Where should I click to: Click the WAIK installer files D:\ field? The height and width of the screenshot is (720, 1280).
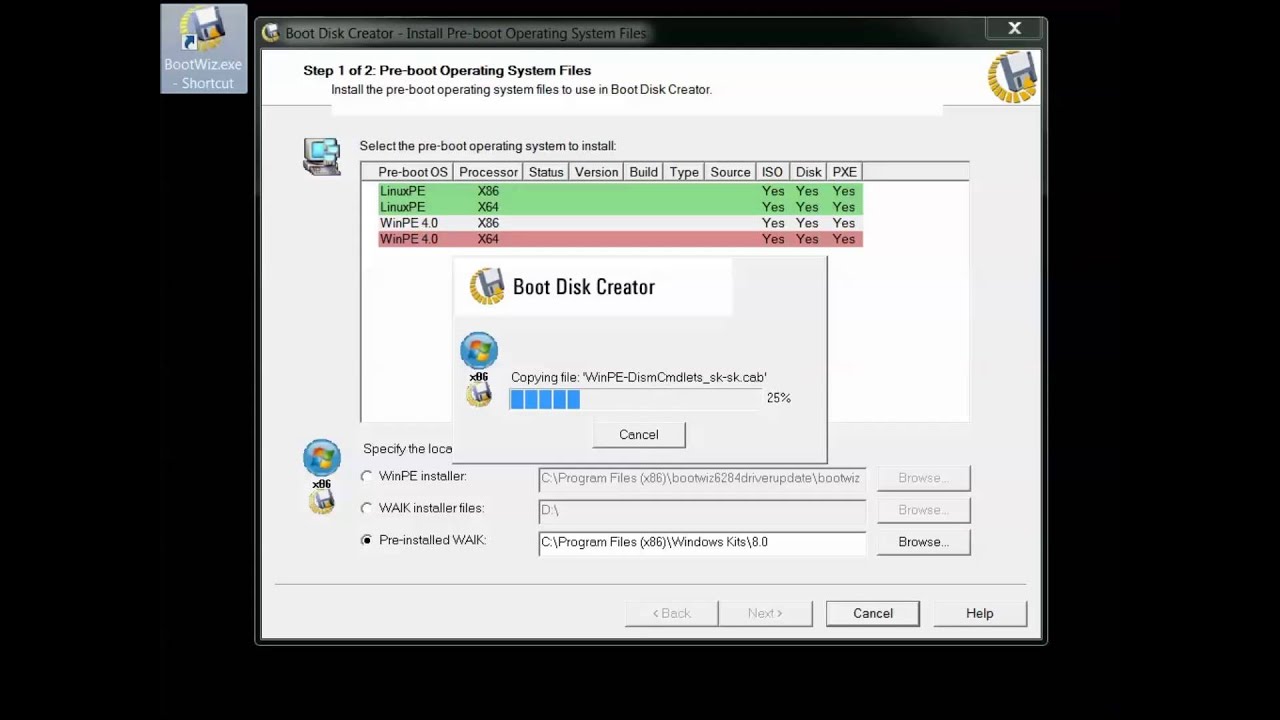tap(702, 510)
